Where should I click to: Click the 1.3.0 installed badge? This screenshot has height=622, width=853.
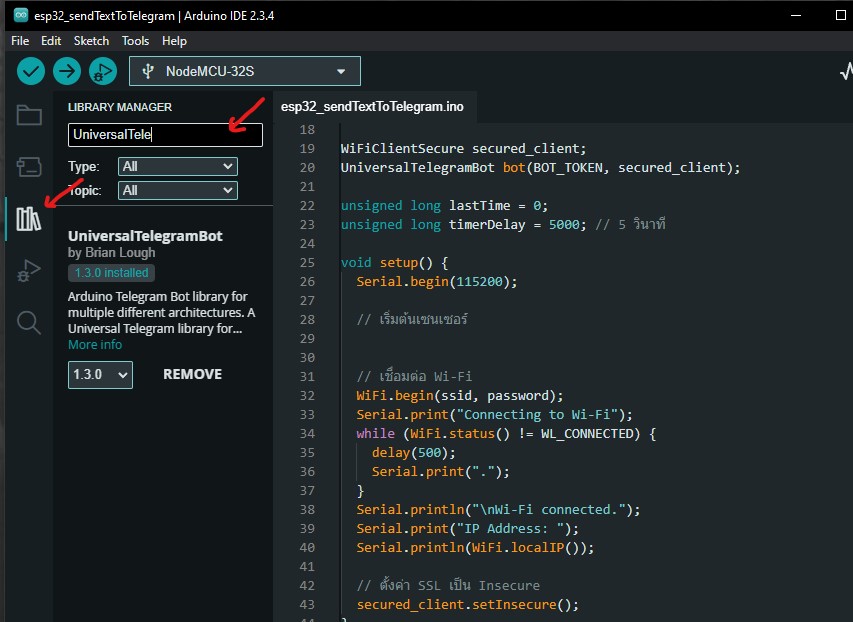111,273
